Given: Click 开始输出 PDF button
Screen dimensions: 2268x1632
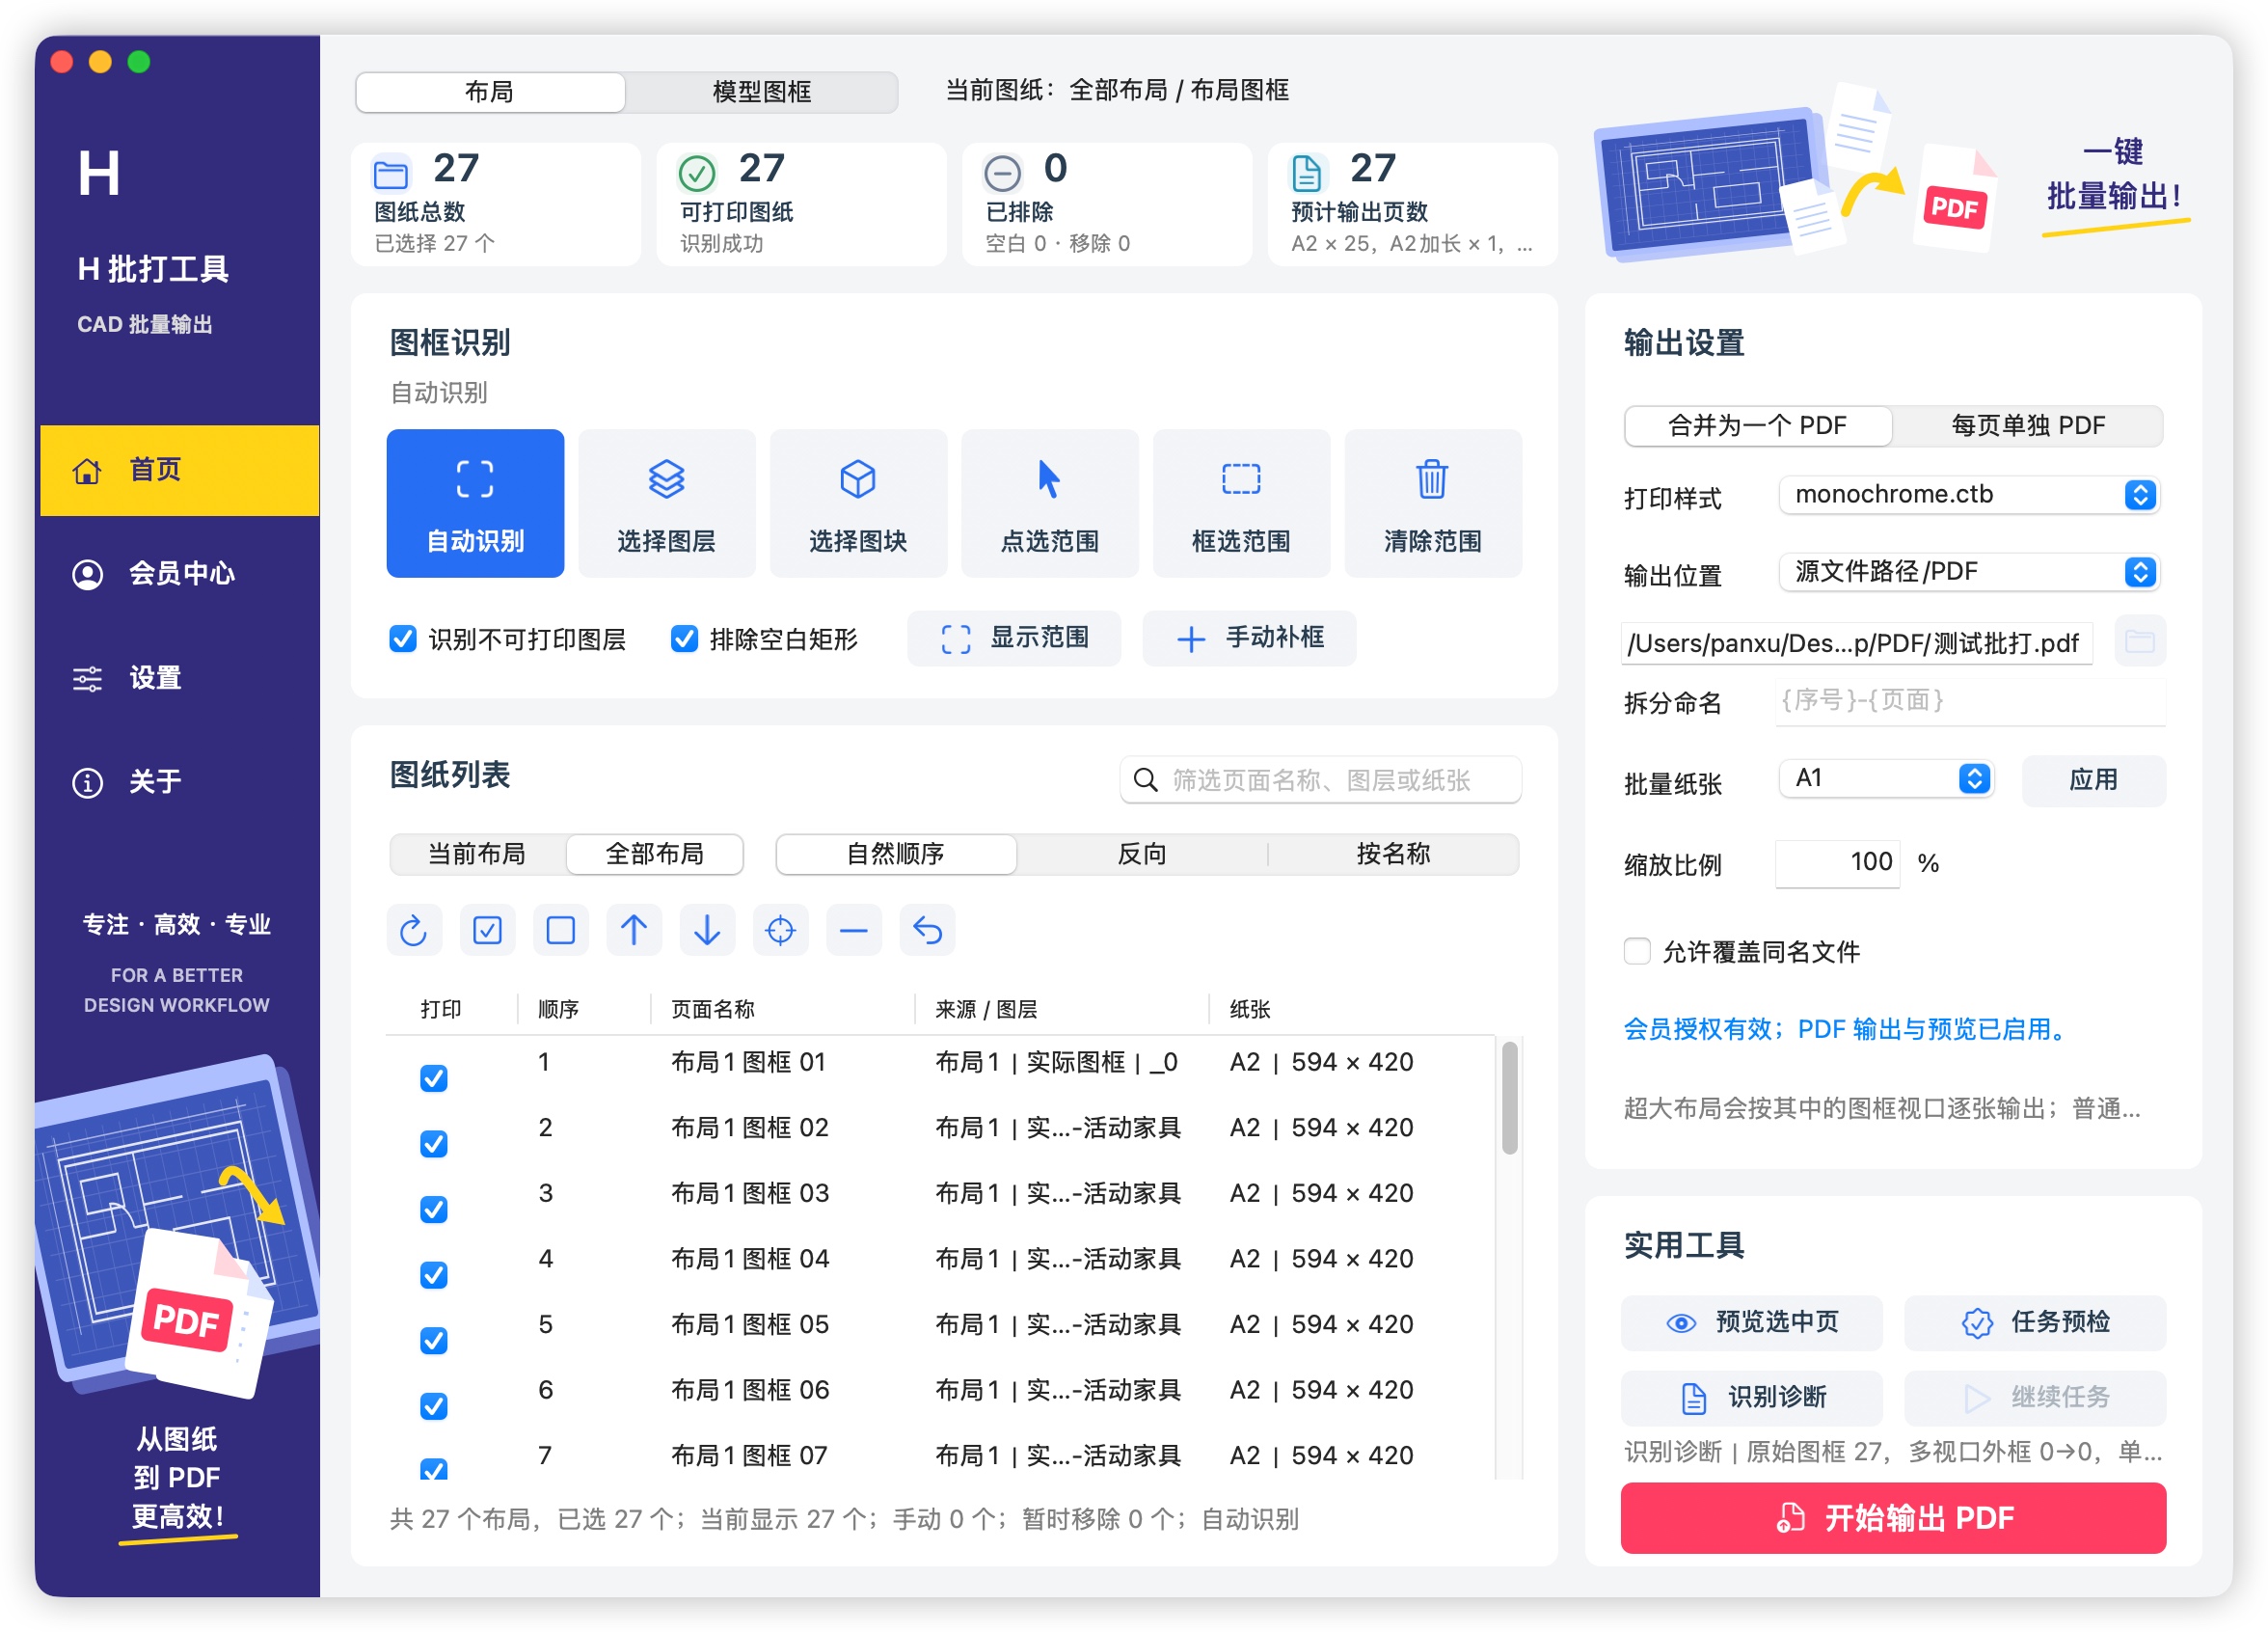Looking at the screenshot, I should (x=1893, y=1518).
